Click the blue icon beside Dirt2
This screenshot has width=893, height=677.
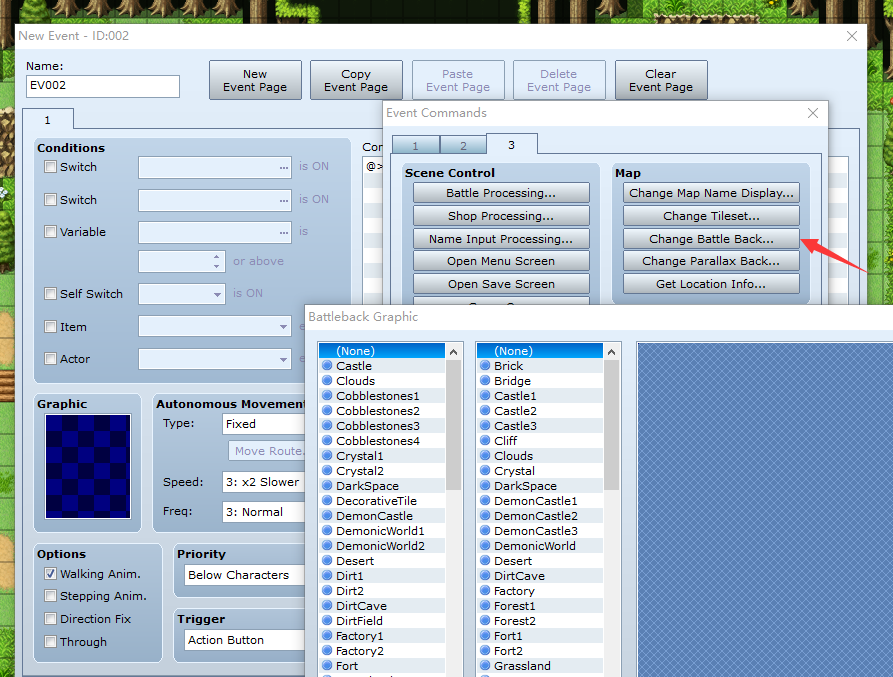tap(327, 590)
